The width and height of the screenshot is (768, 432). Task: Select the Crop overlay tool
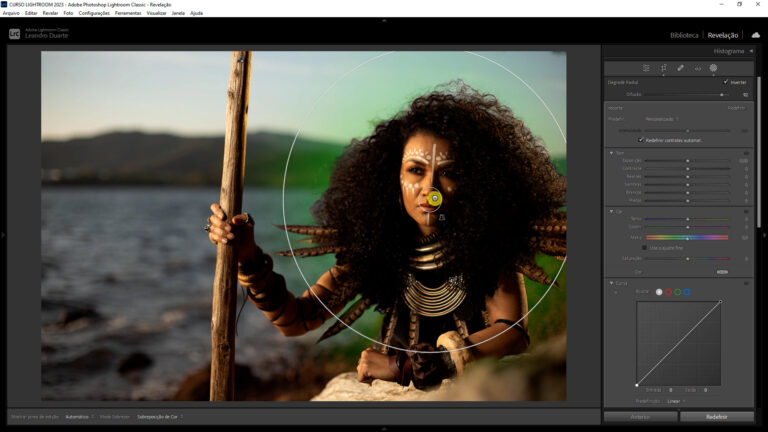[x=663, y=68]
